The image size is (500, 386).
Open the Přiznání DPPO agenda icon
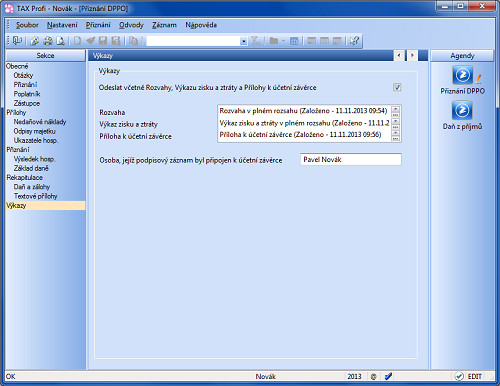[x=462, y=75]
